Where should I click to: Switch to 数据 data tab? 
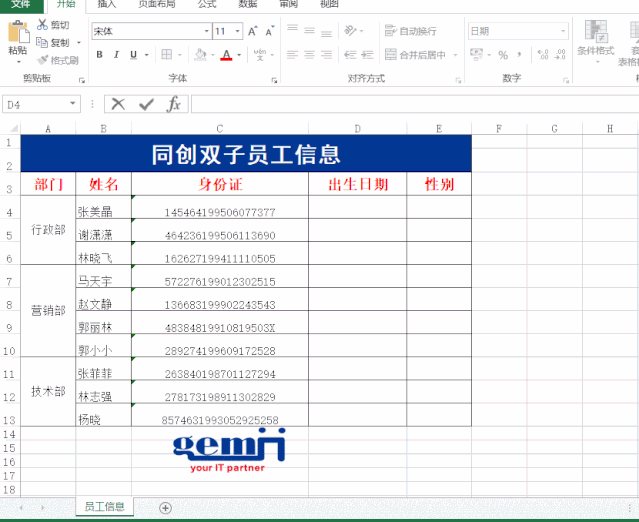point(248,4)
